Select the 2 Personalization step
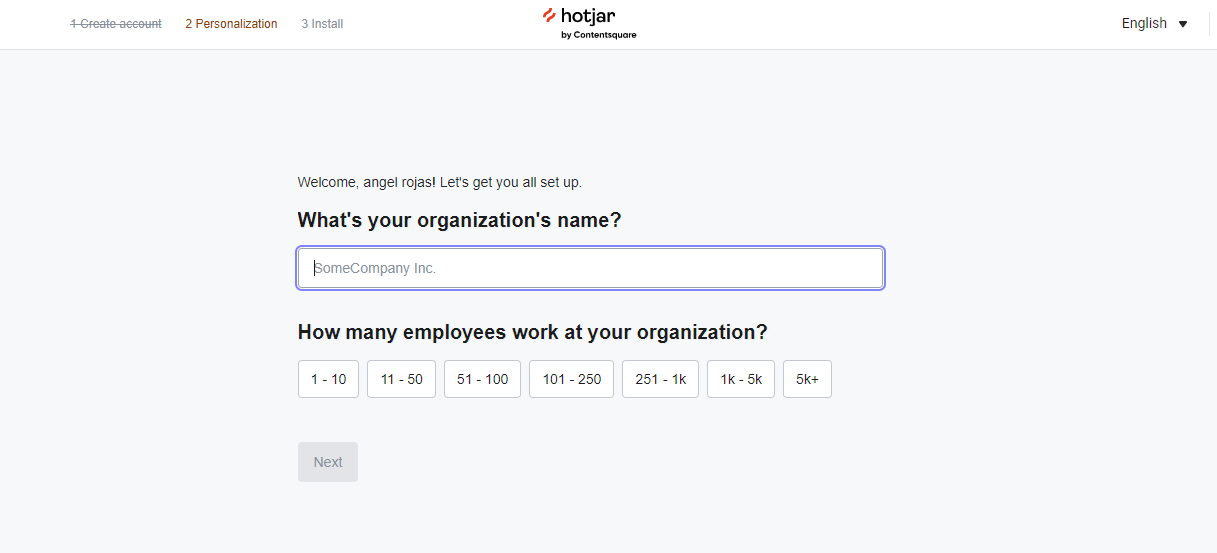Image resolution: width=1217 pixels, height=553 pixels. coord(231,24)
